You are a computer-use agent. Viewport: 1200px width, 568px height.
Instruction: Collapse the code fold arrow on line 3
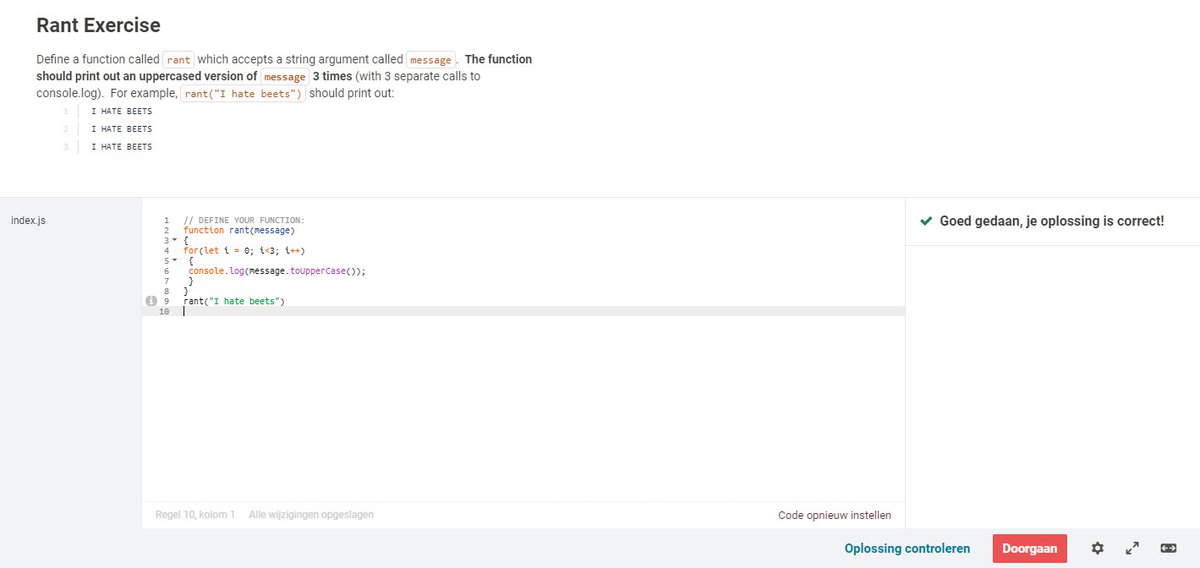173,241
